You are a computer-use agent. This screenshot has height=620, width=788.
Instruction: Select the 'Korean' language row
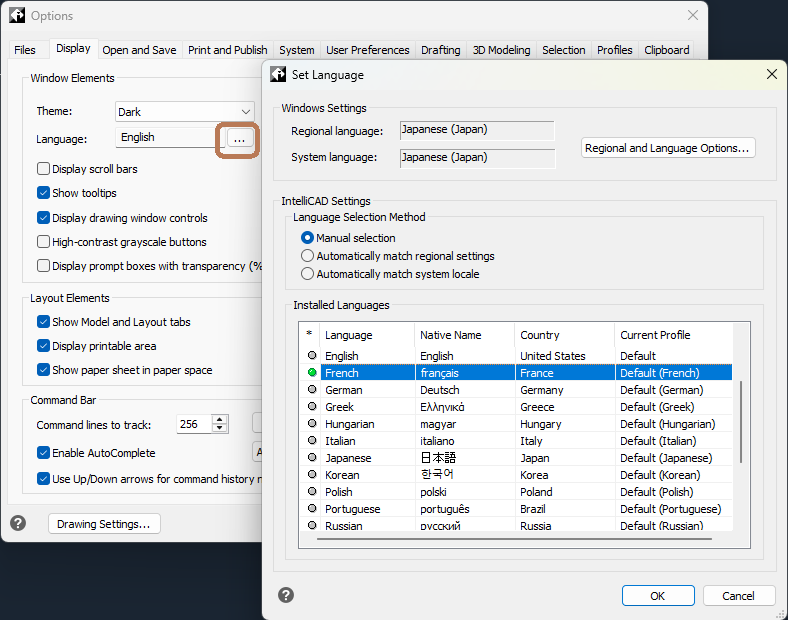tap(518, 474)
